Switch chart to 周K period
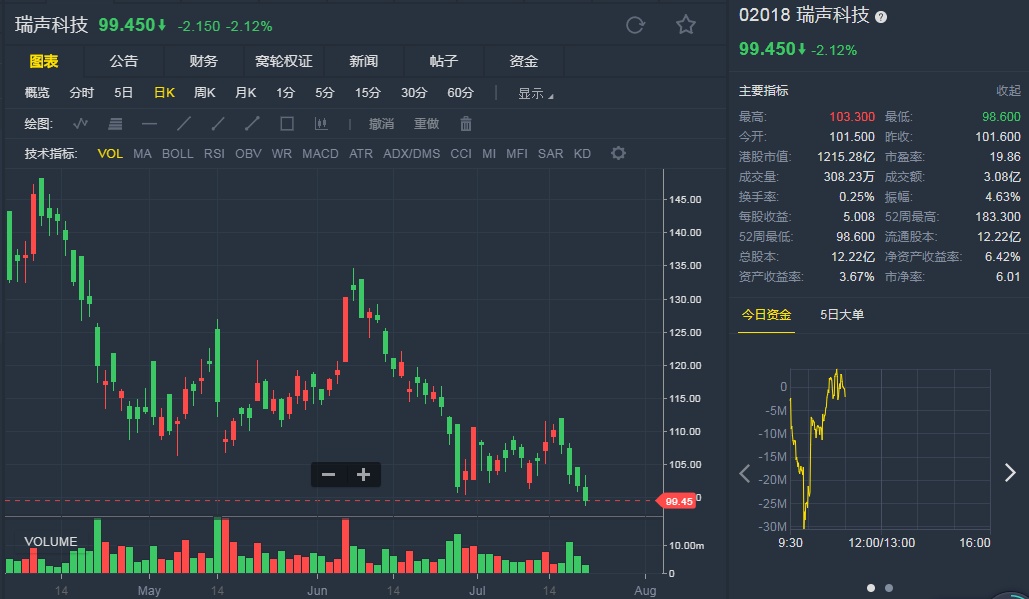 (x=204, y=93)
